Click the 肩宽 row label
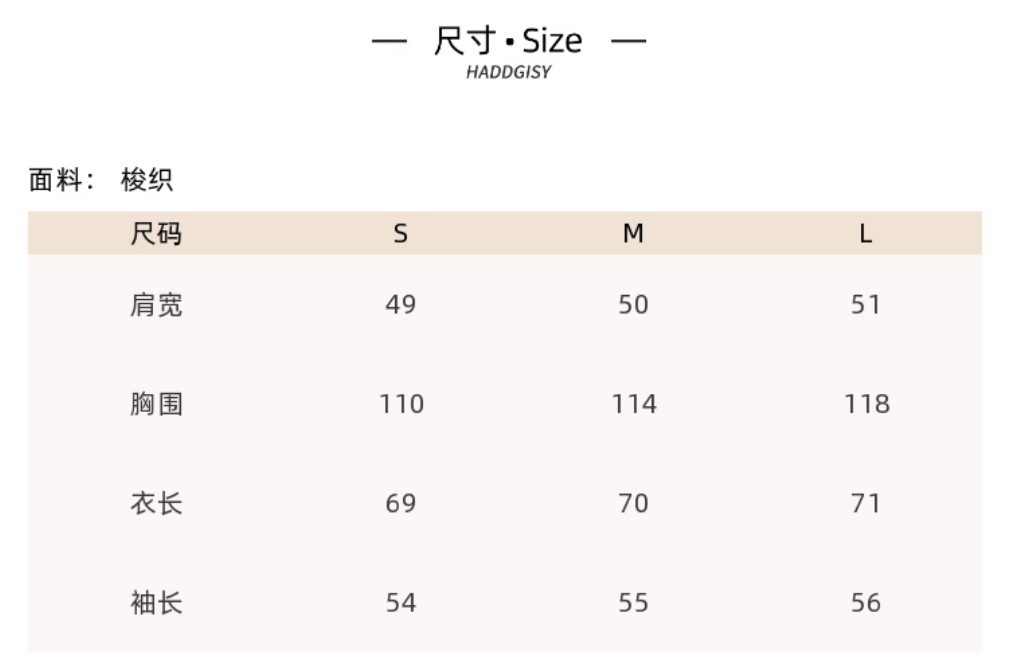 tap(156, 304)
